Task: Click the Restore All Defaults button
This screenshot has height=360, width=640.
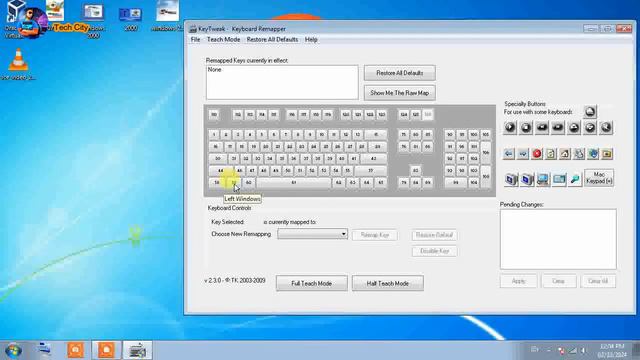Action: [x=400, y=73]
